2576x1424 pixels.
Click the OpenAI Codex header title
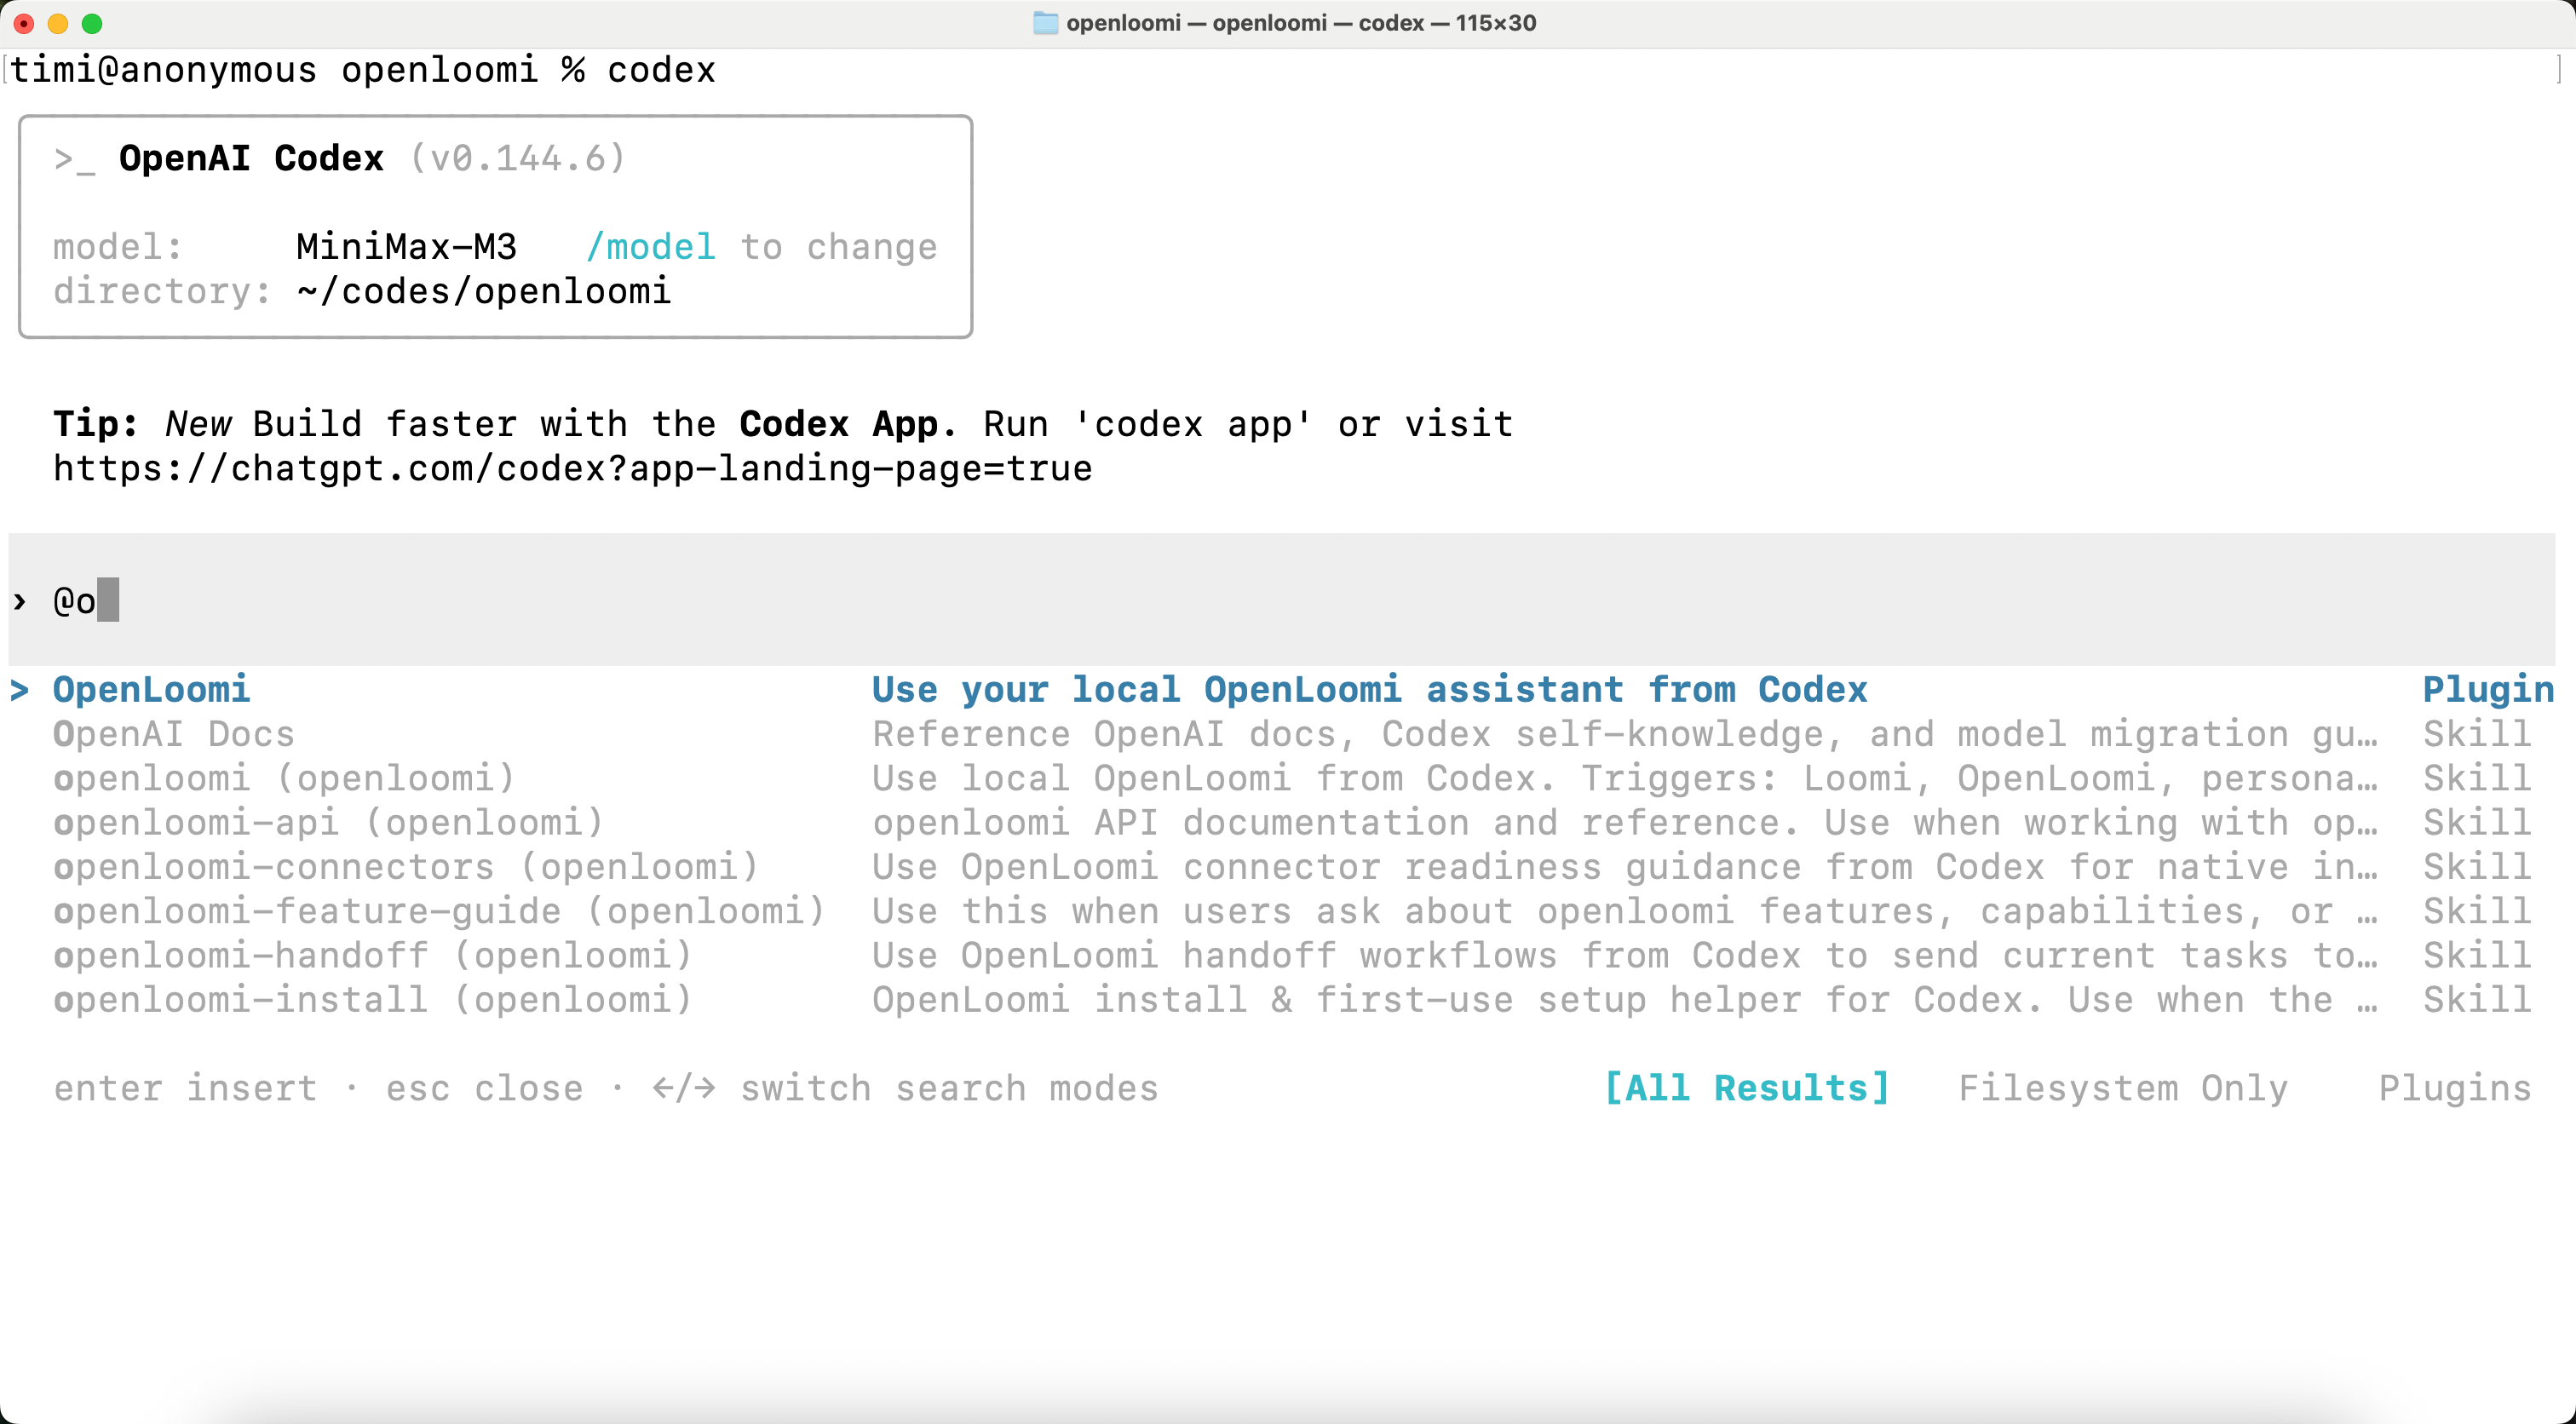coord(251,158)
